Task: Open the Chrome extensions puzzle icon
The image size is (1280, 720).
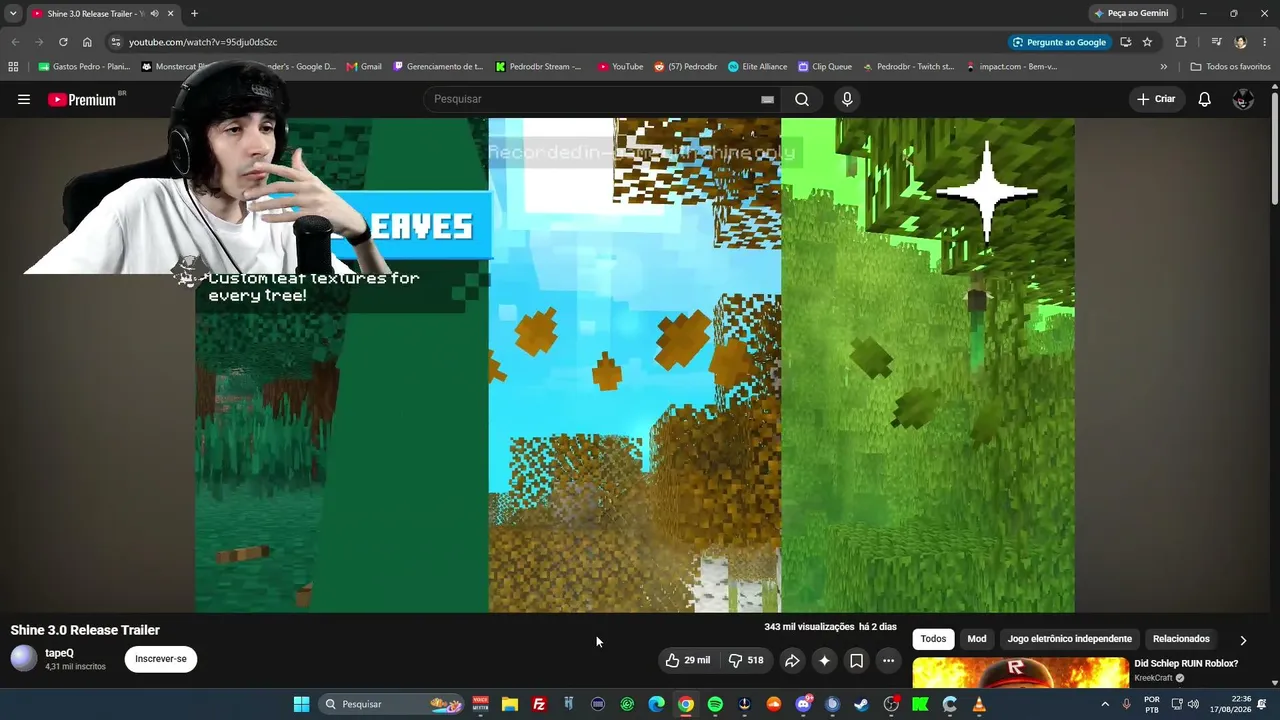Action: [1181, 42]
